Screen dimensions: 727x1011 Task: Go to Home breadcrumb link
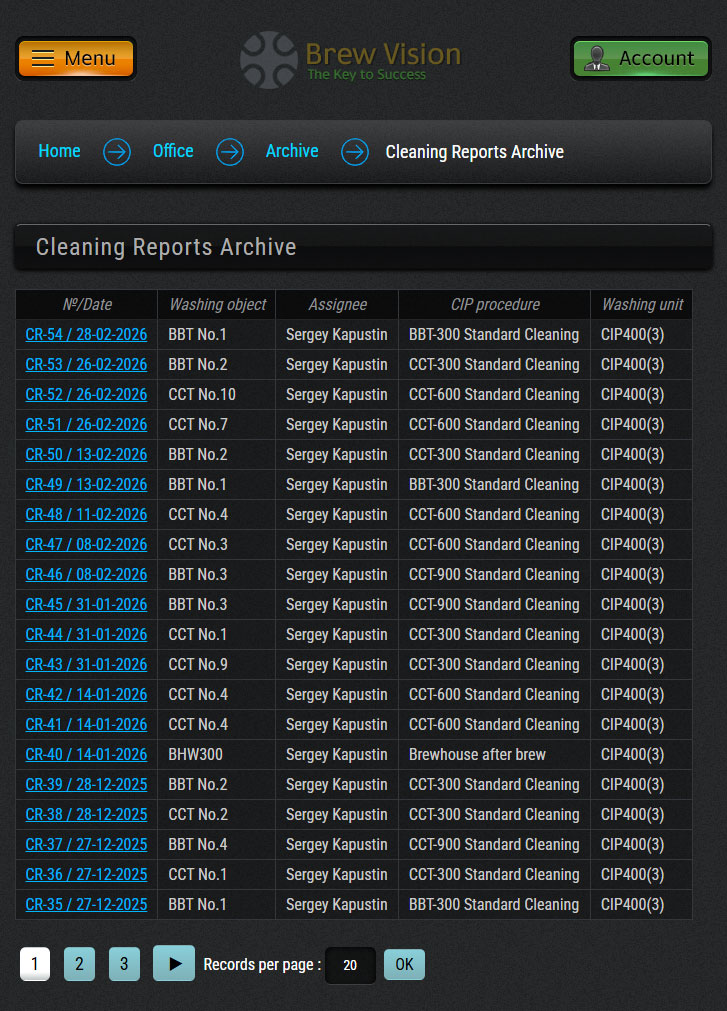click(59, 151)
